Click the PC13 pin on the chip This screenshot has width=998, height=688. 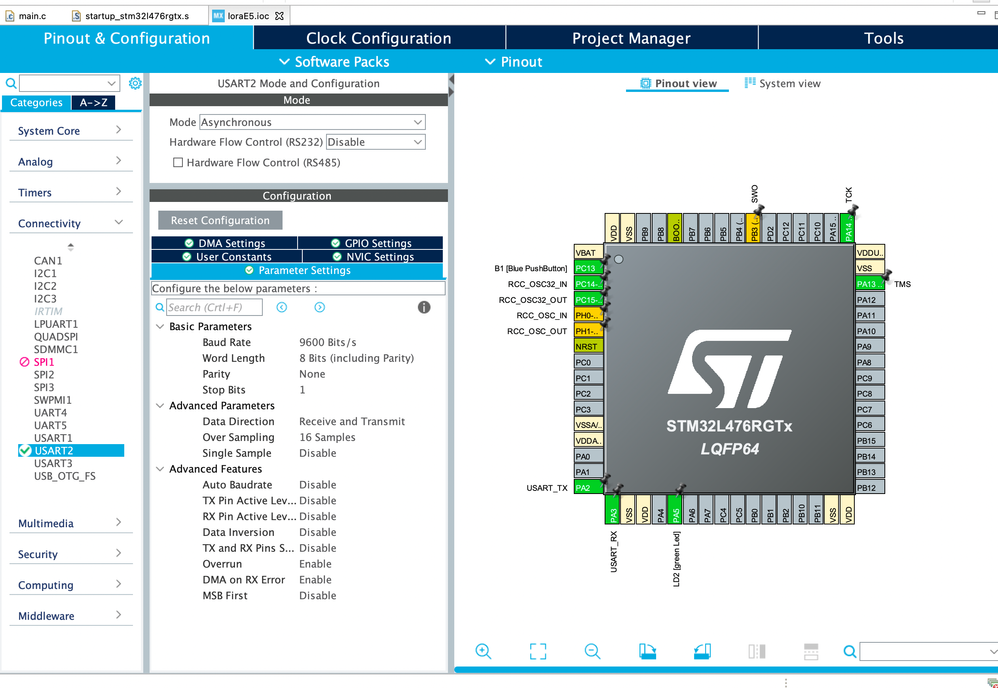[588, 268]
